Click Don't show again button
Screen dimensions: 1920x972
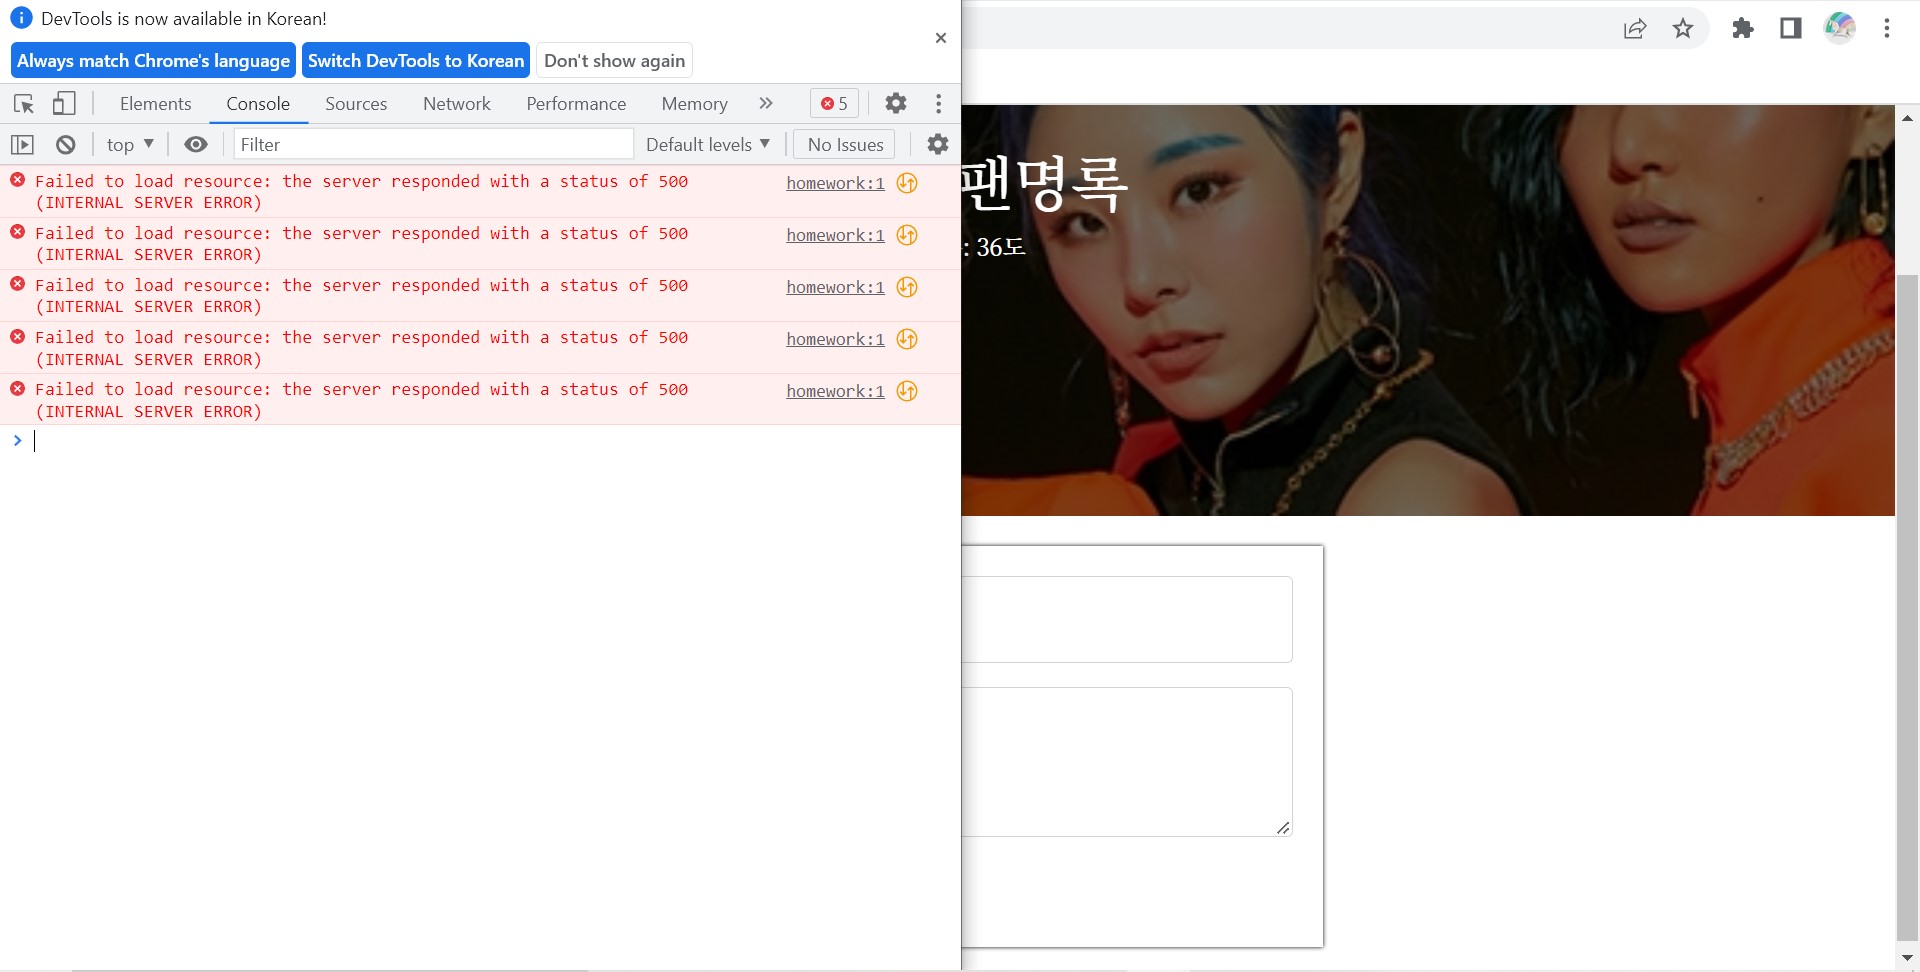pos(614,61)
